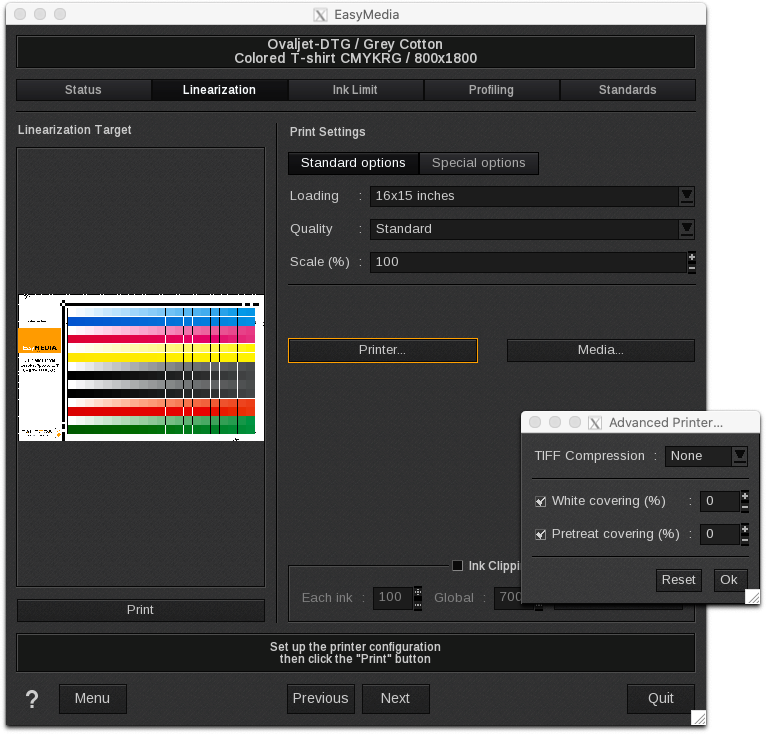Decrease the Scale percentage with minus stepper
Image resolution: width=766 pixels, height=734 pixels.
coord(691,268)
